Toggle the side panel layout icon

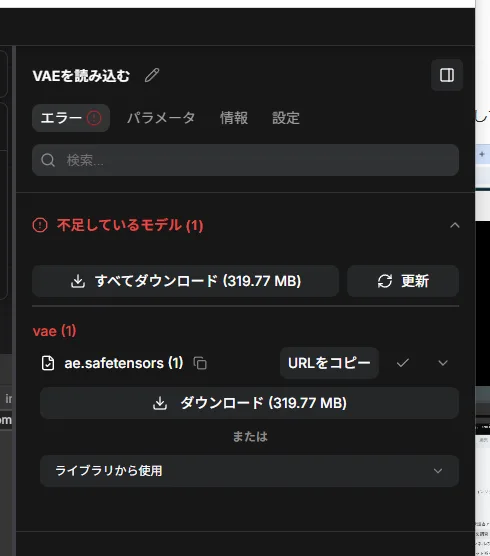(x=447, y=75)
